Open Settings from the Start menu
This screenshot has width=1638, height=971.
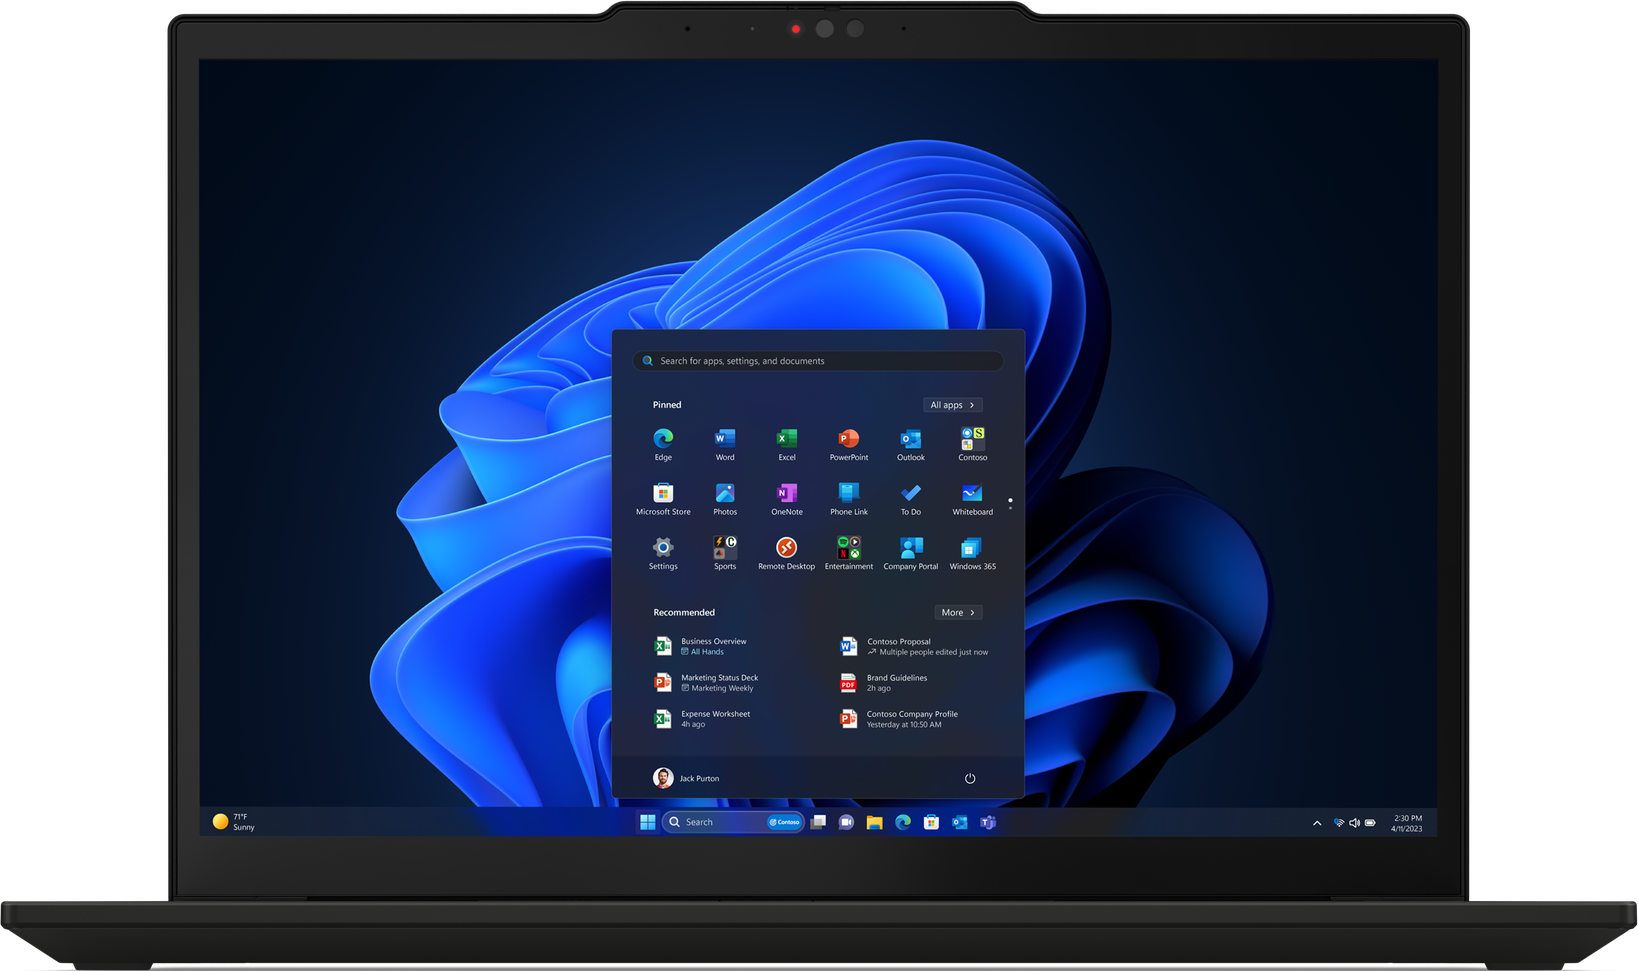pyautogui.click(x=663, y=553)
